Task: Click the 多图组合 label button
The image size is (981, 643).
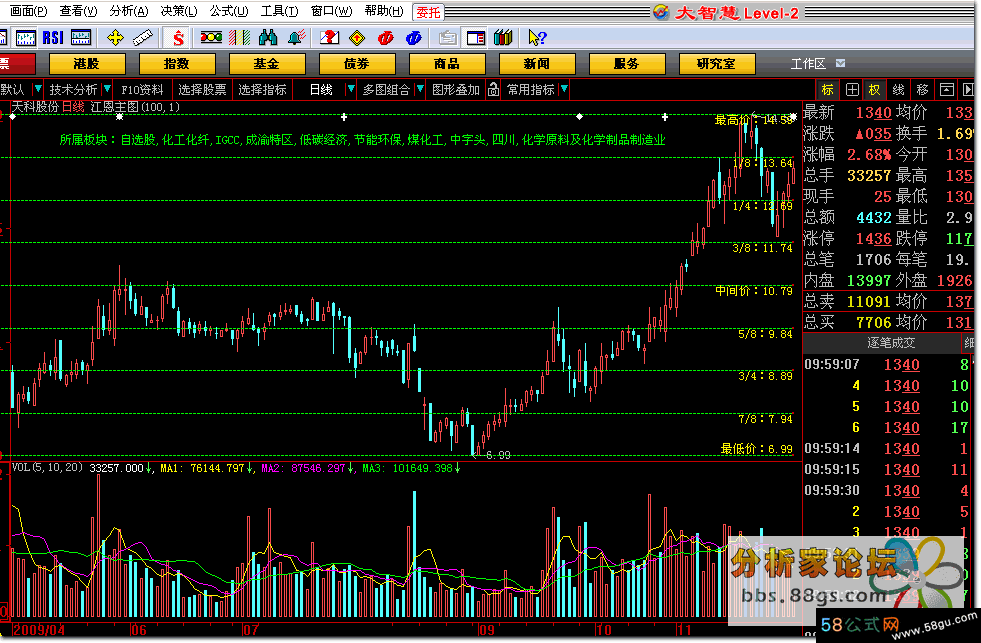Action: point(386,89)
